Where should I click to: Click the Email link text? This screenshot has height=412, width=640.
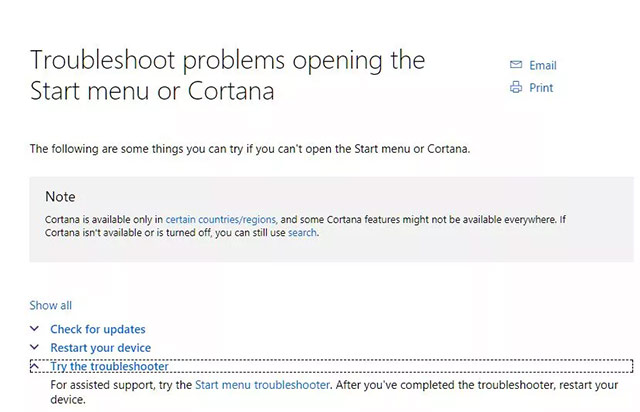[x=543, y=65]
